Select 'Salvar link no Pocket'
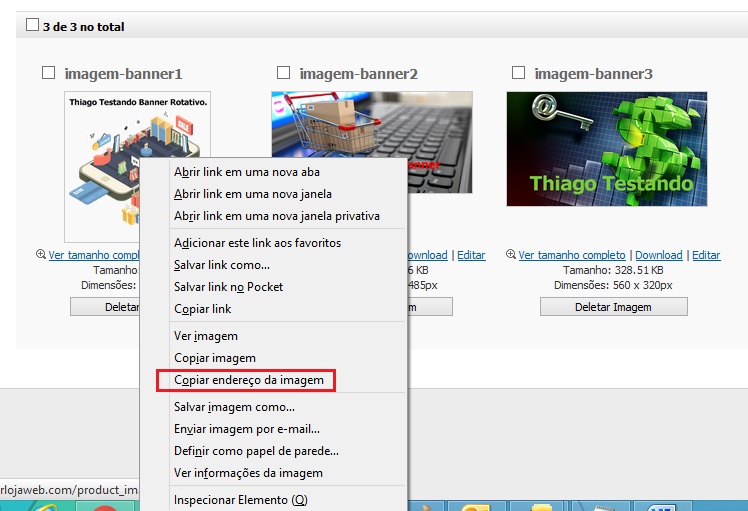The width and height of the screenshot is (748, 511). (229, 287)
